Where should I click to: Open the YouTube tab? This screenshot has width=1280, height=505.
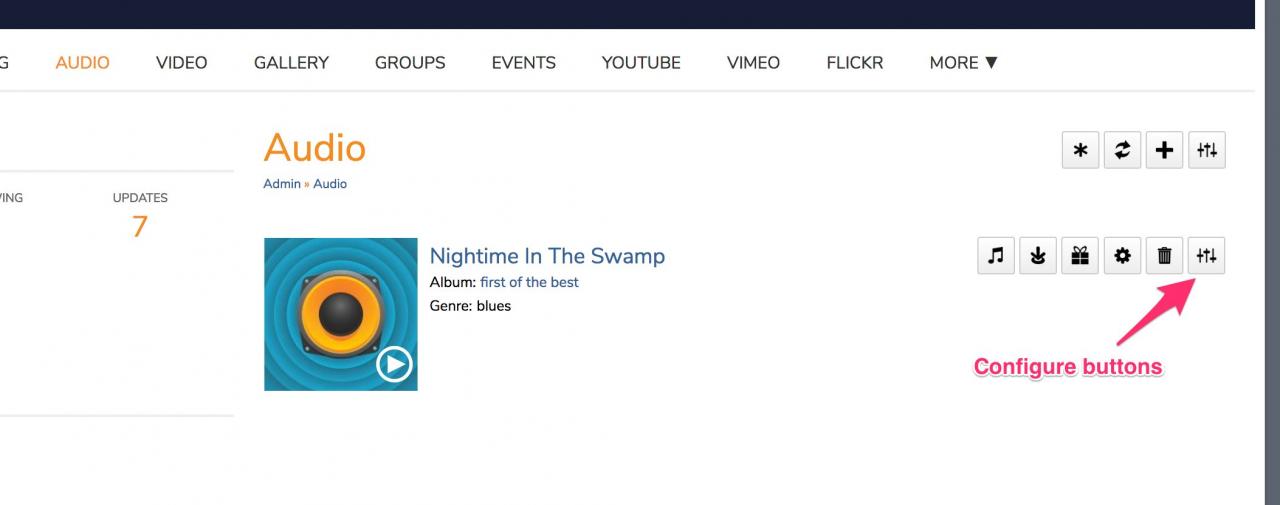tap(641, 62)
